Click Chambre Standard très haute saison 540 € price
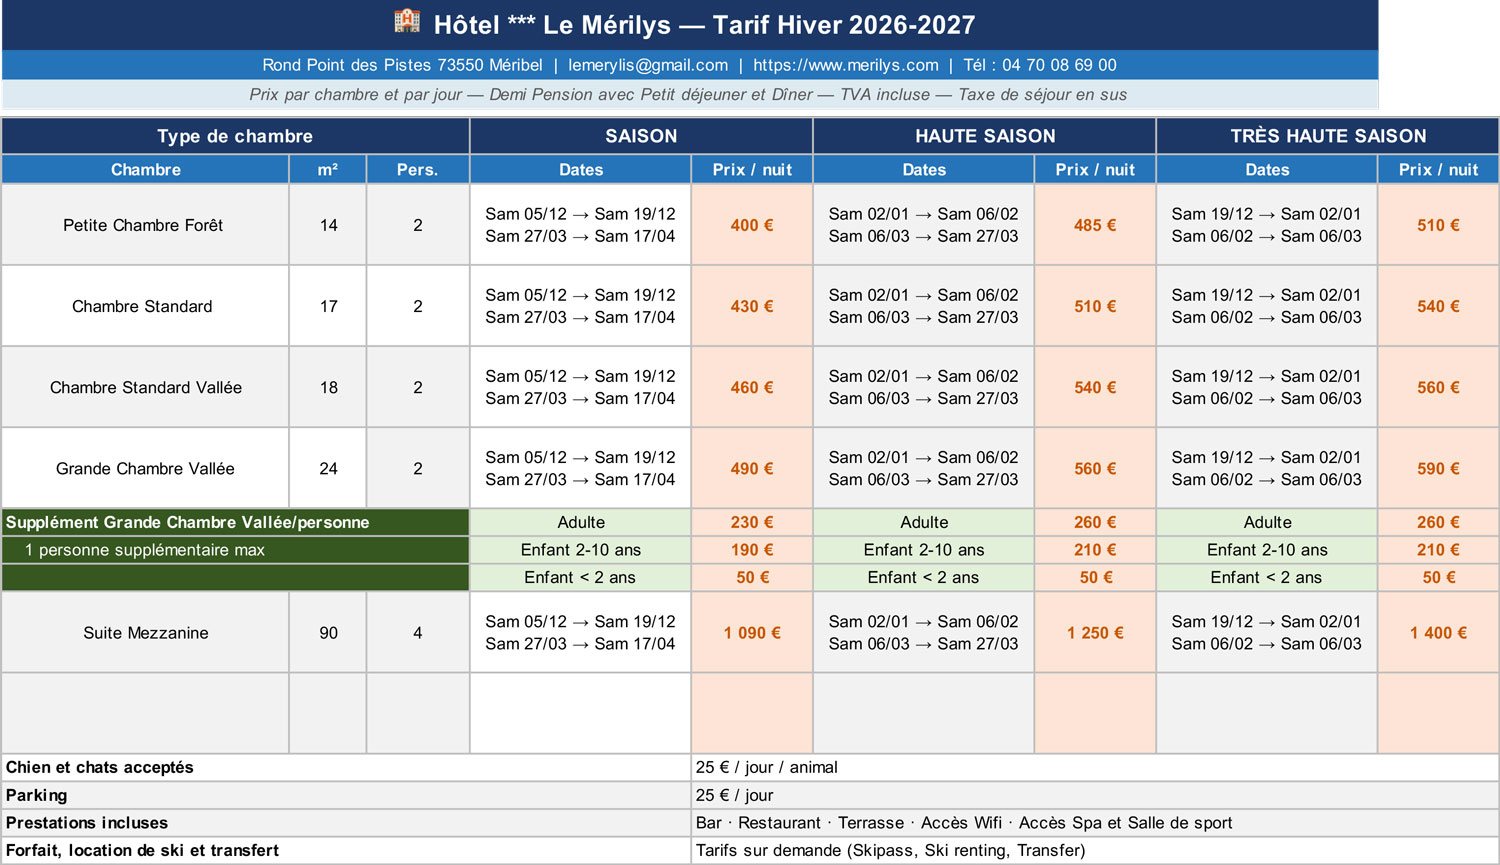 [x=1438, y=306]
